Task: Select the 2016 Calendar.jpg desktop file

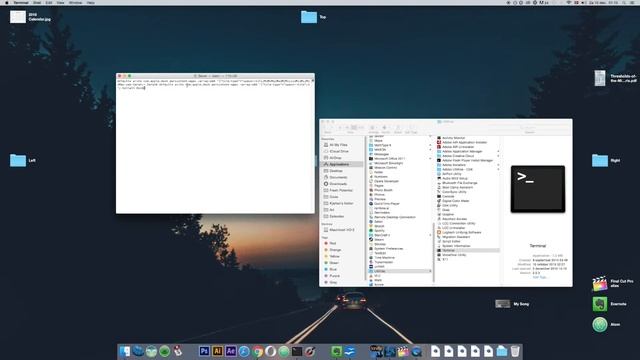Action: point(18,17)
